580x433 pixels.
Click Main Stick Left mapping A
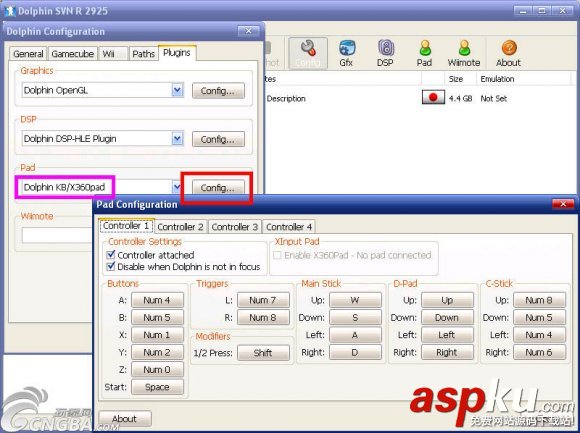point(355,335)
